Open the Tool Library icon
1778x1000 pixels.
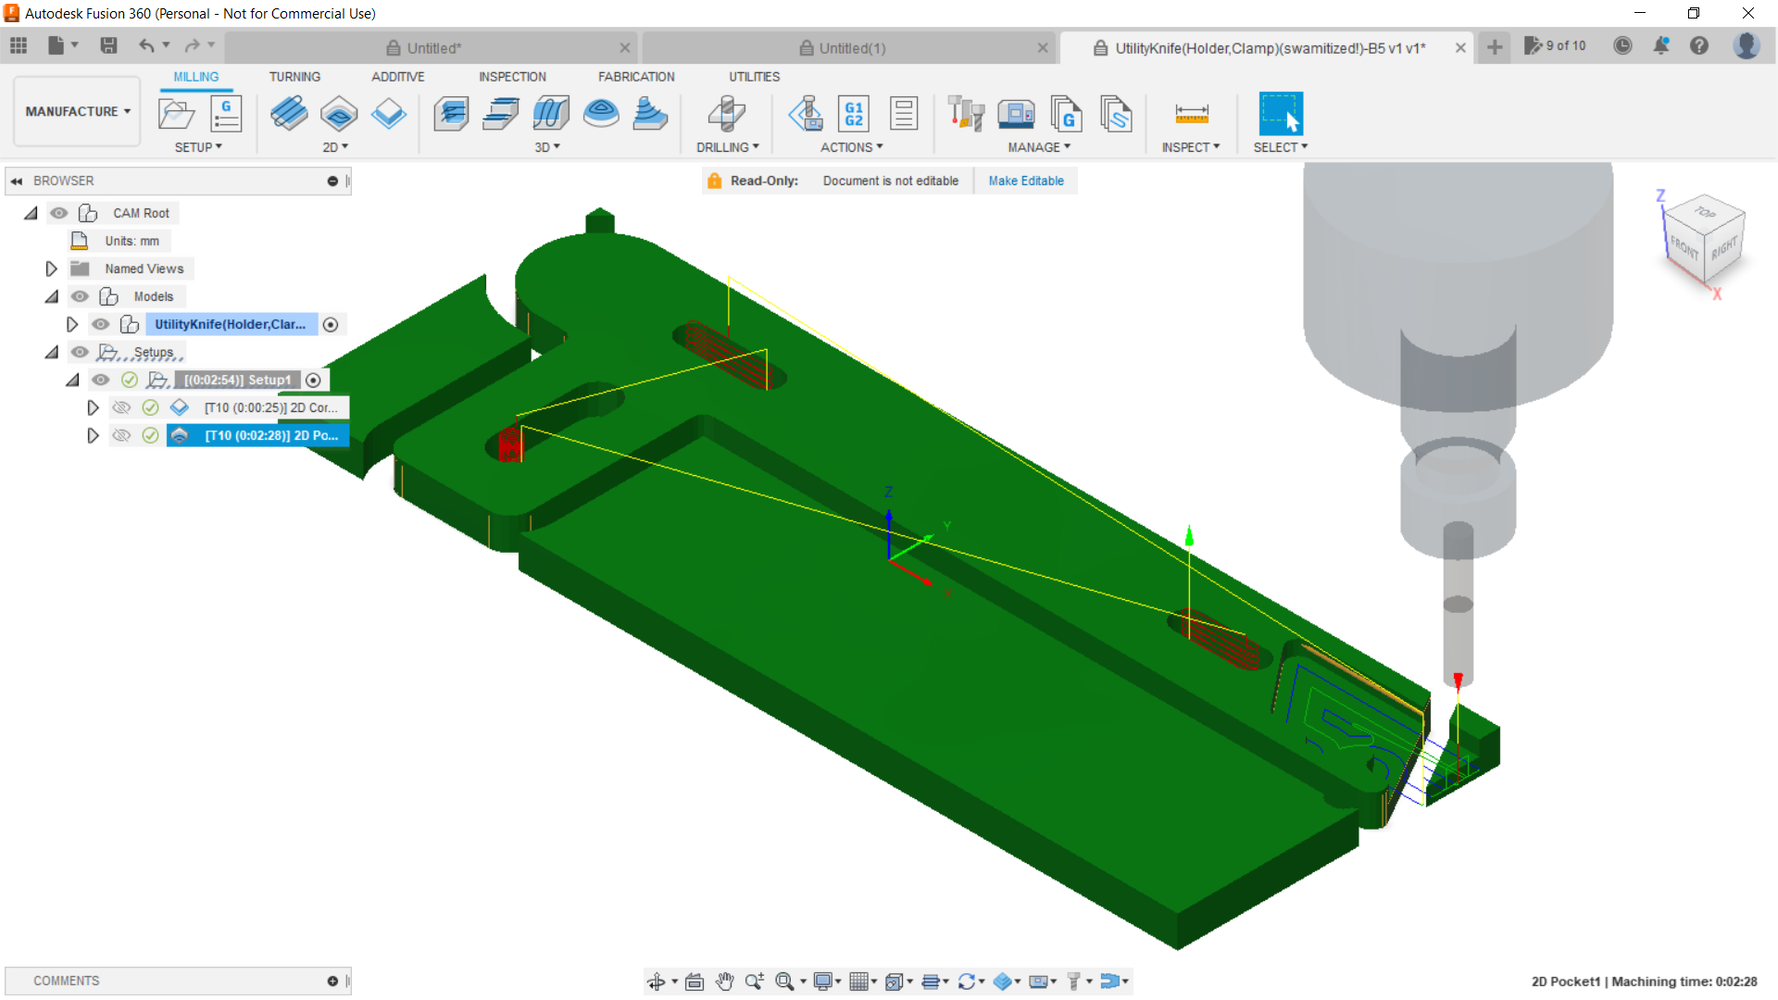pyautogui.click(x=966, y=114)
